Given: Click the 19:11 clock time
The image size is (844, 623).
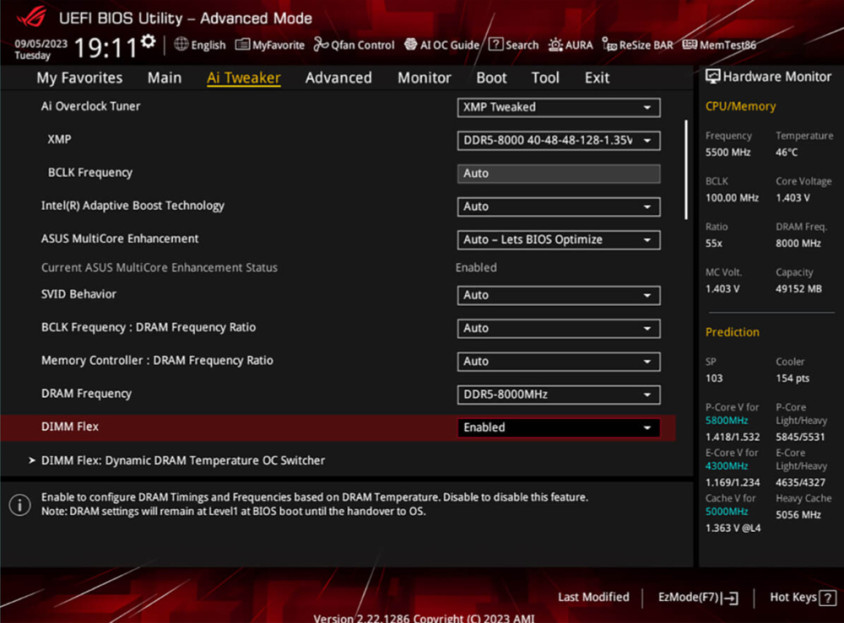Looking at the screenshot, I should pos(106,47).
